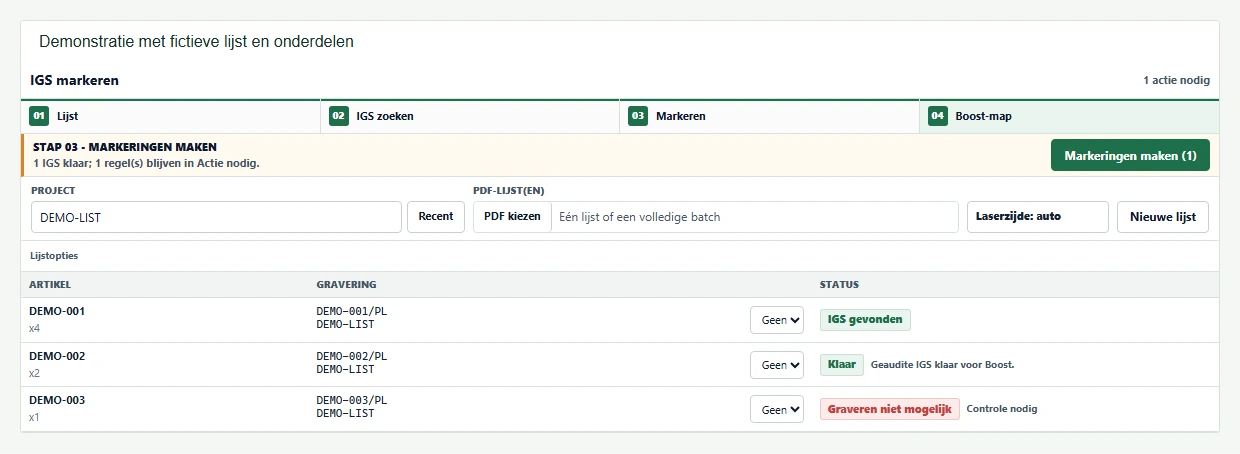Click the x2 quantity under DEMO-002

pyautogui.click(x=35, y=373)
